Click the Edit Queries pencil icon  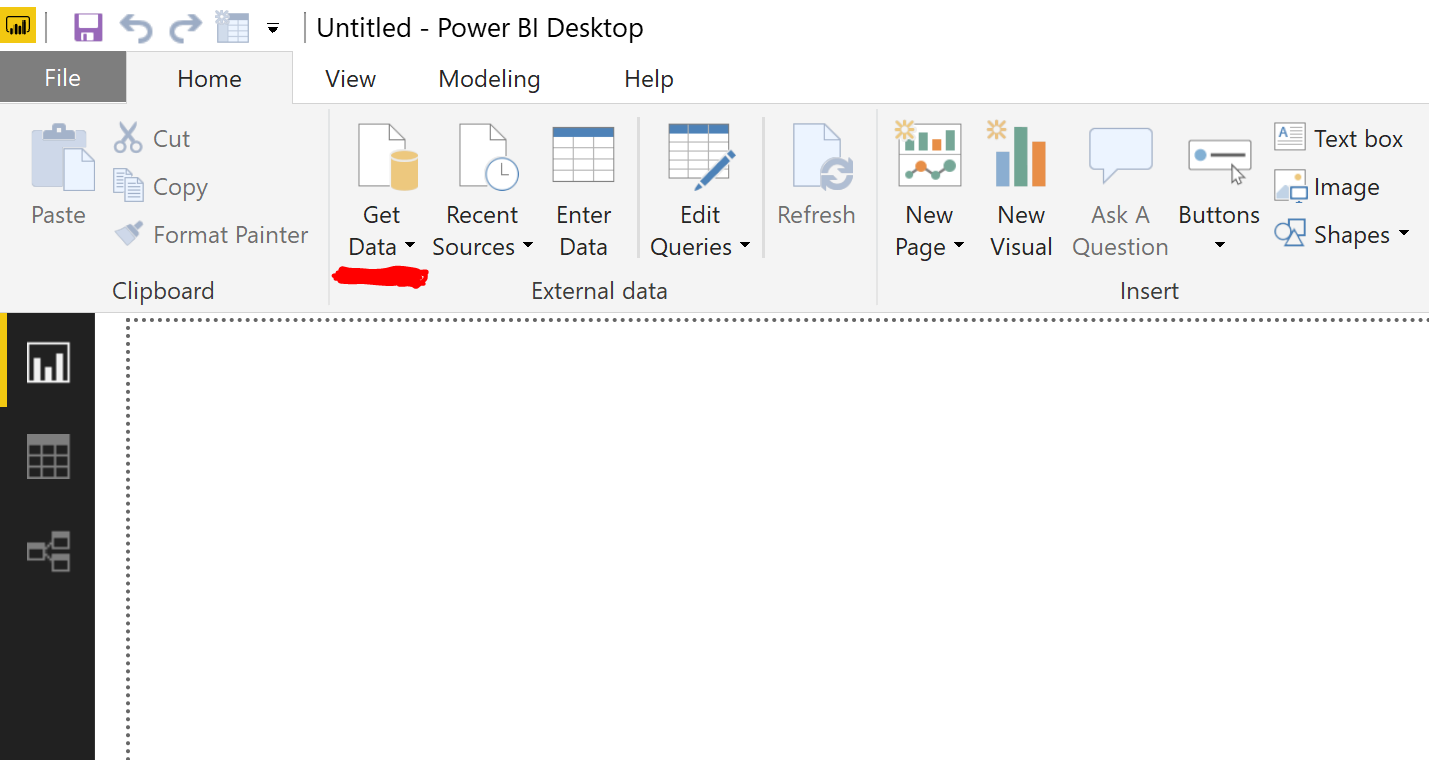tap(701, 157)
